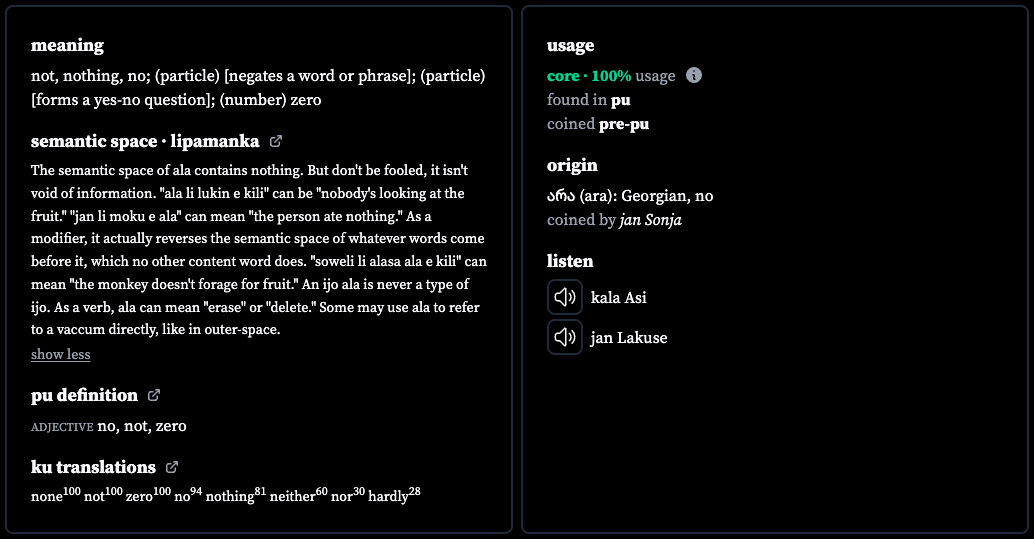This screenshot has width=1034, height=539.
Task: Click the usage info icon
Action: point(694,75)
